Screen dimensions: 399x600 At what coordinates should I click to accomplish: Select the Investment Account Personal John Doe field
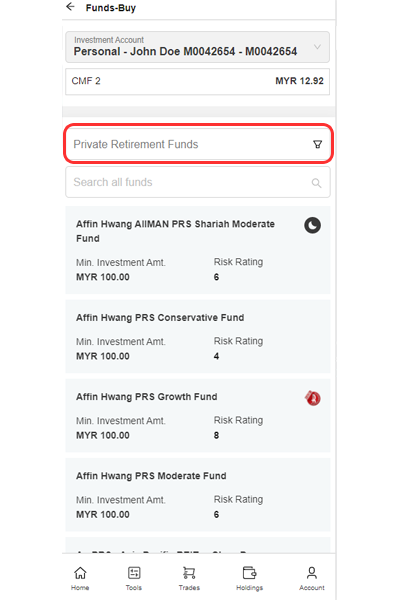tap(197, 47)
